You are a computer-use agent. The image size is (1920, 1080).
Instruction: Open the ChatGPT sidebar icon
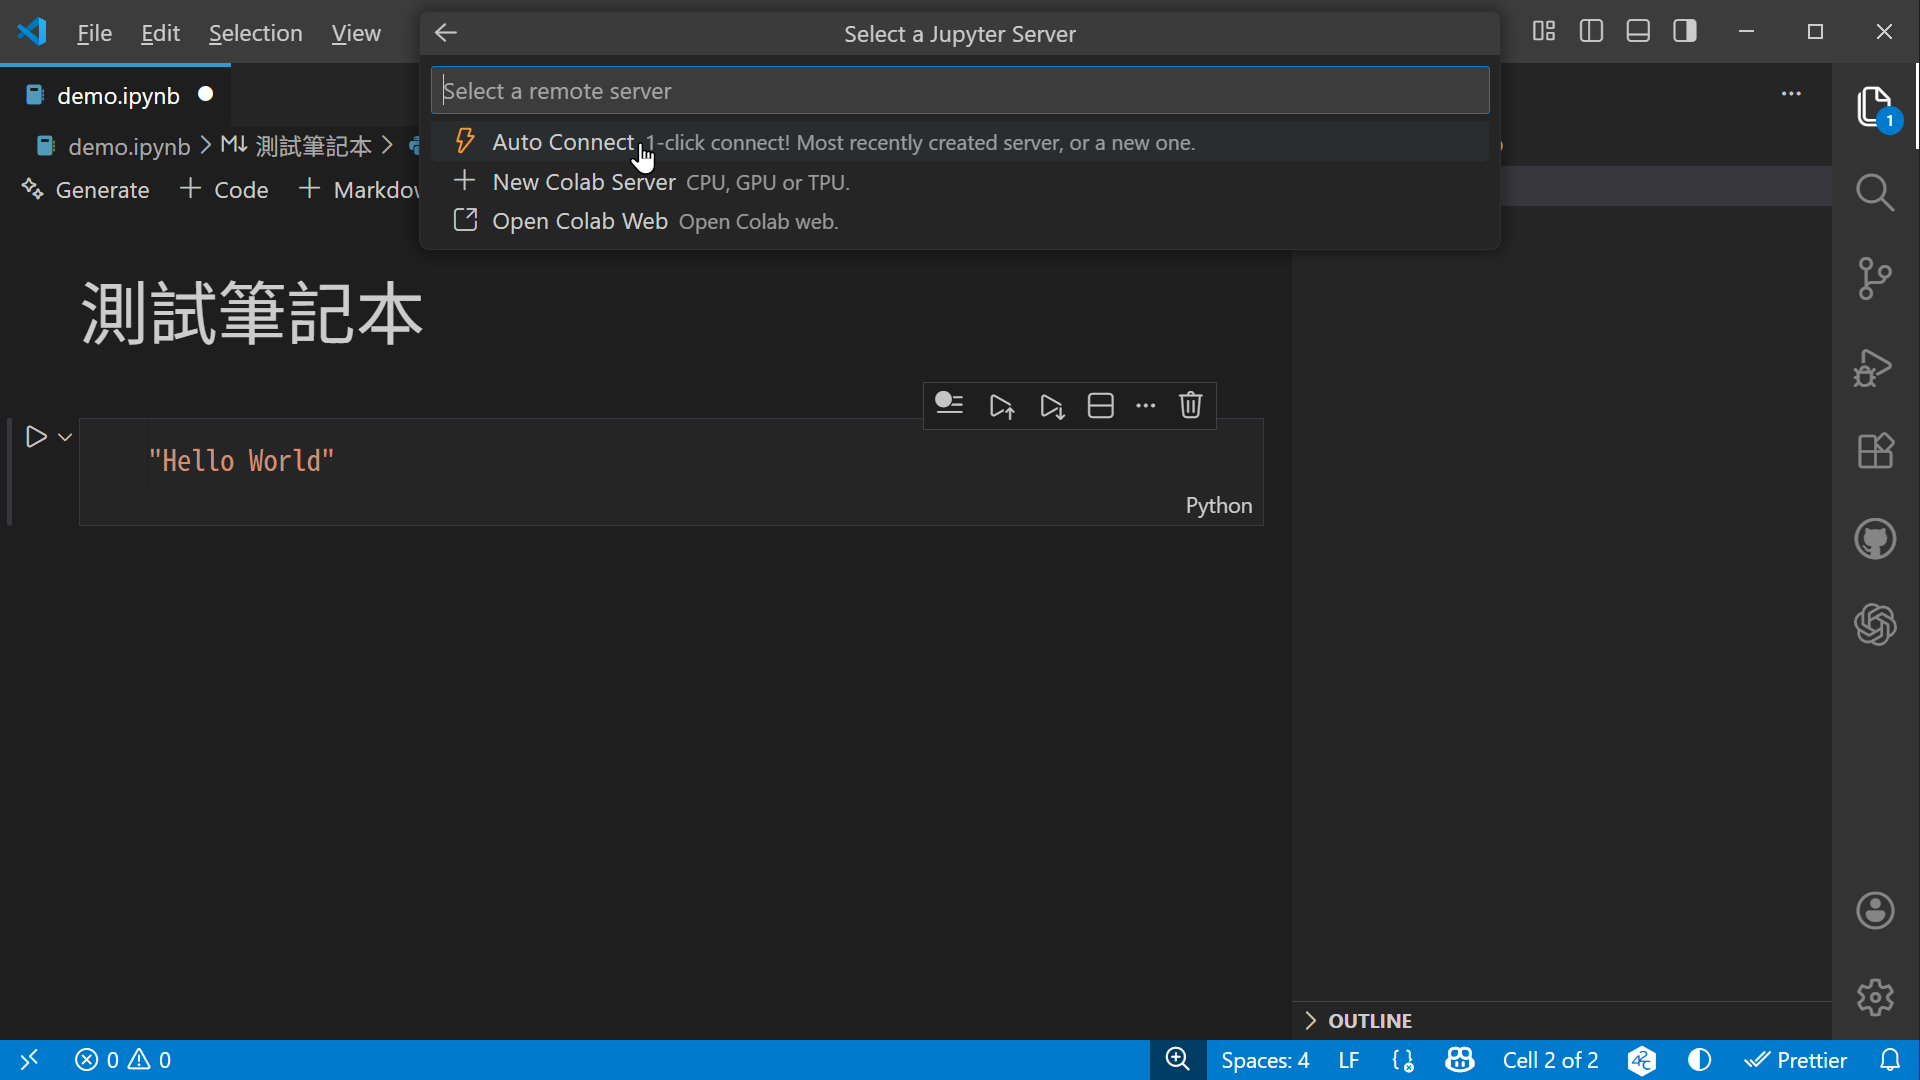point(1875,625)
